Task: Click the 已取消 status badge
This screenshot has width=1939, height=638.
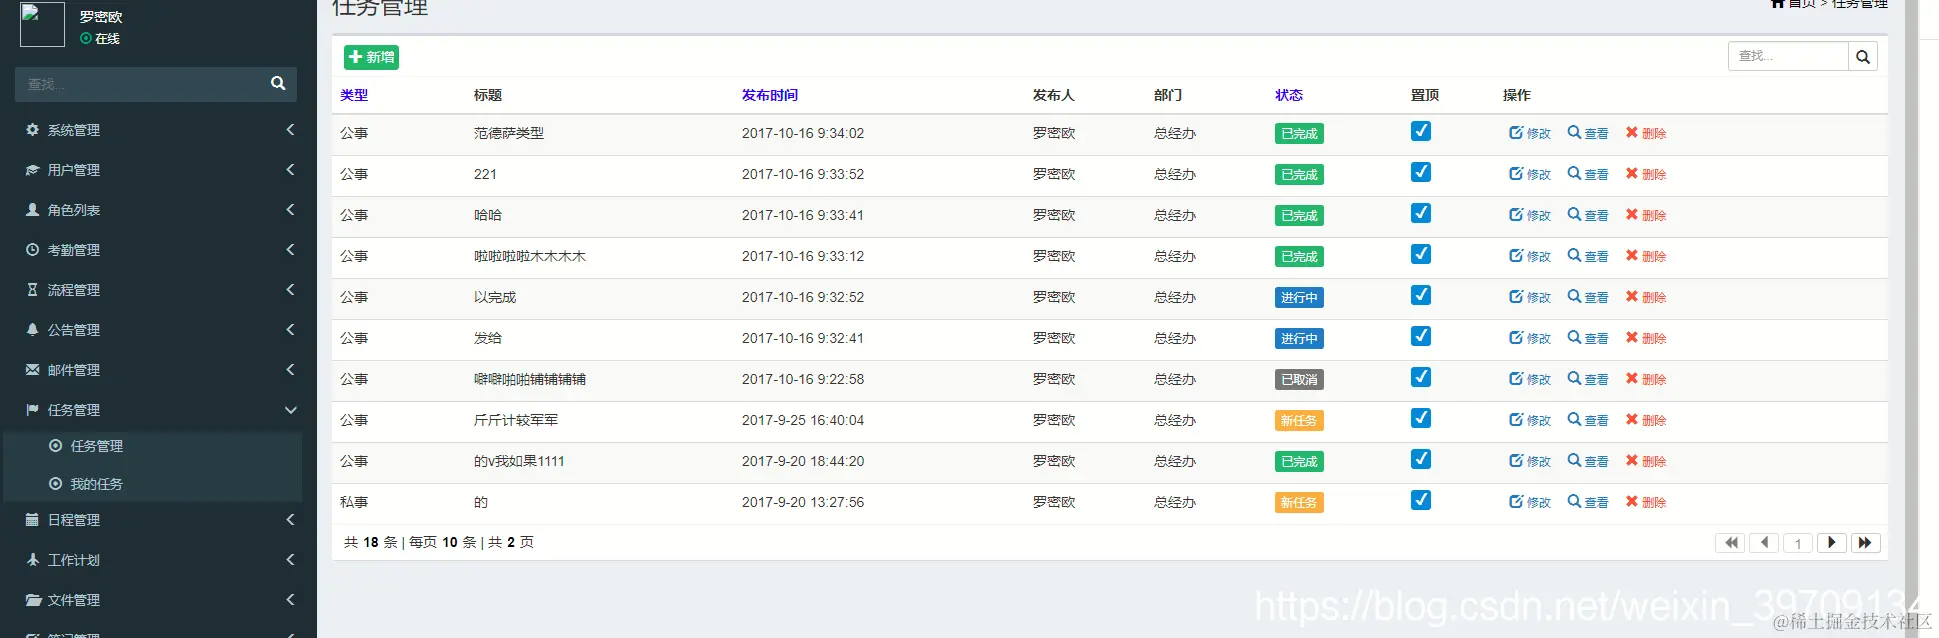Action: [x=1299, y=380]
